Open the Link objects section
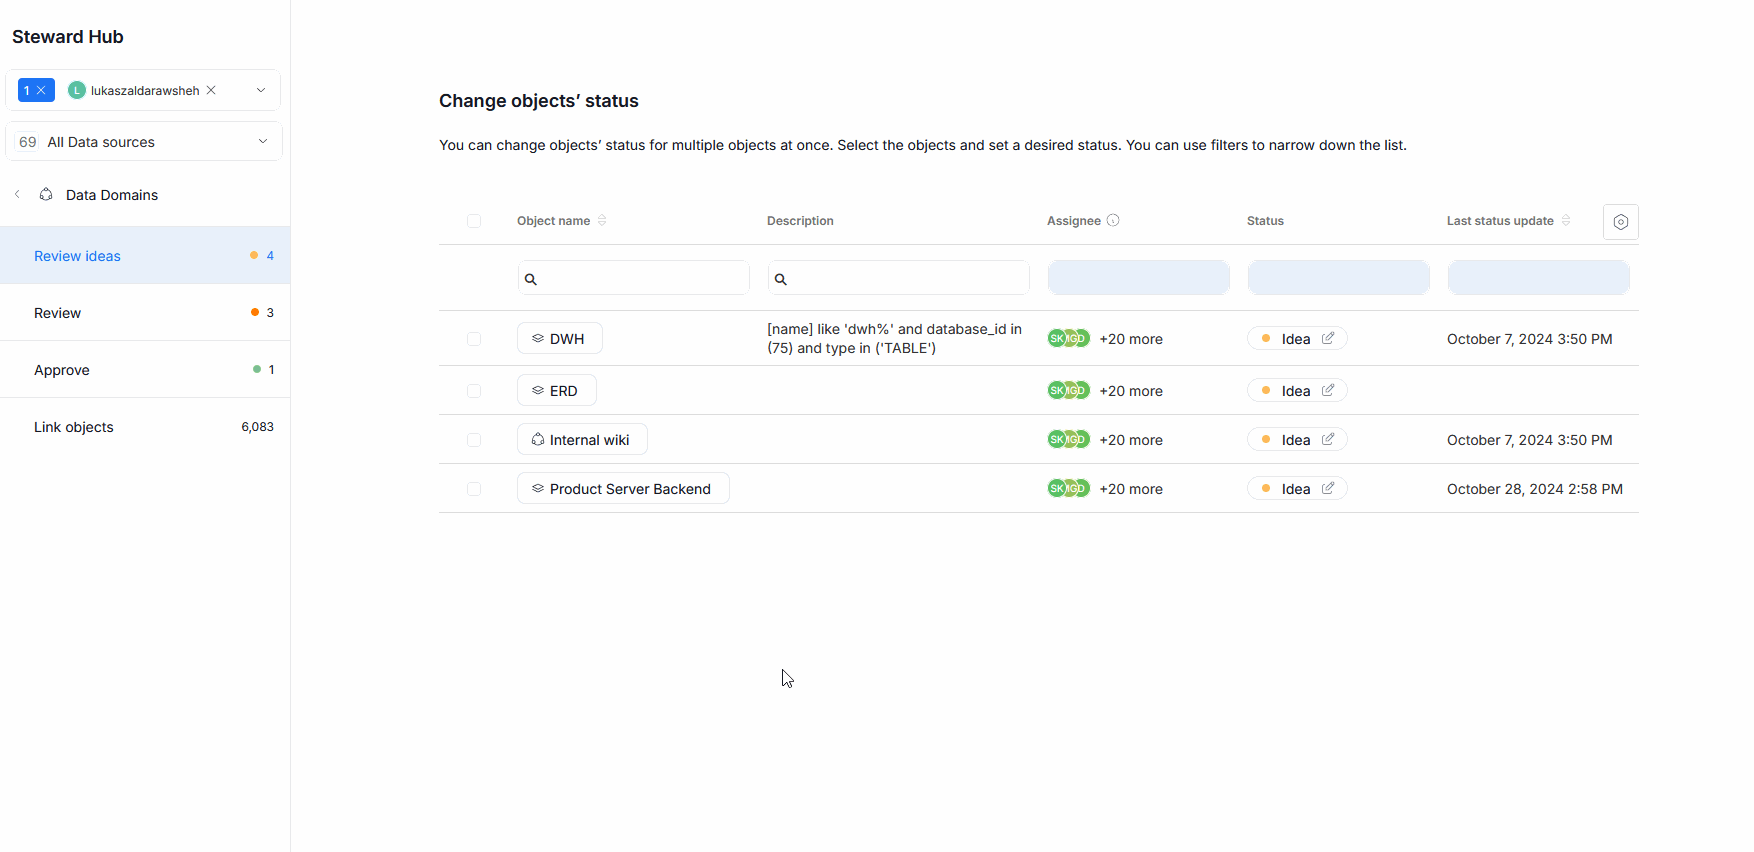 pos(74,427)
